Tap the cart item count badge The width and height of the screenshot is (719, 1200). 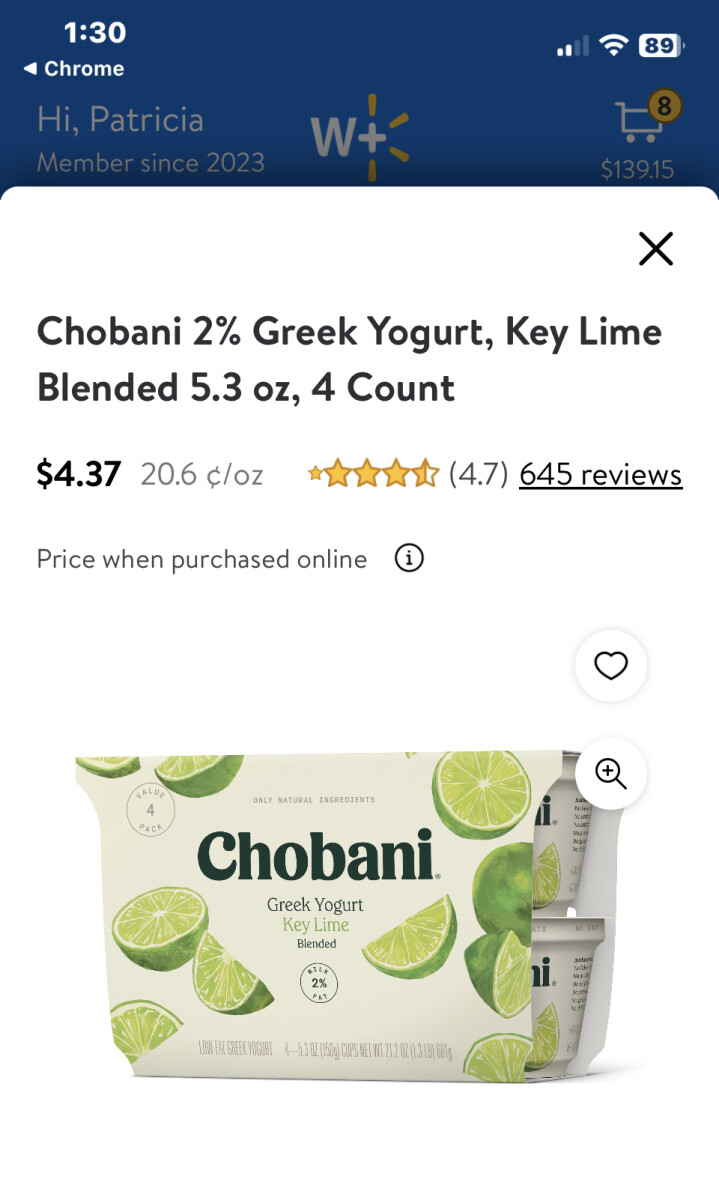[665, 104]
